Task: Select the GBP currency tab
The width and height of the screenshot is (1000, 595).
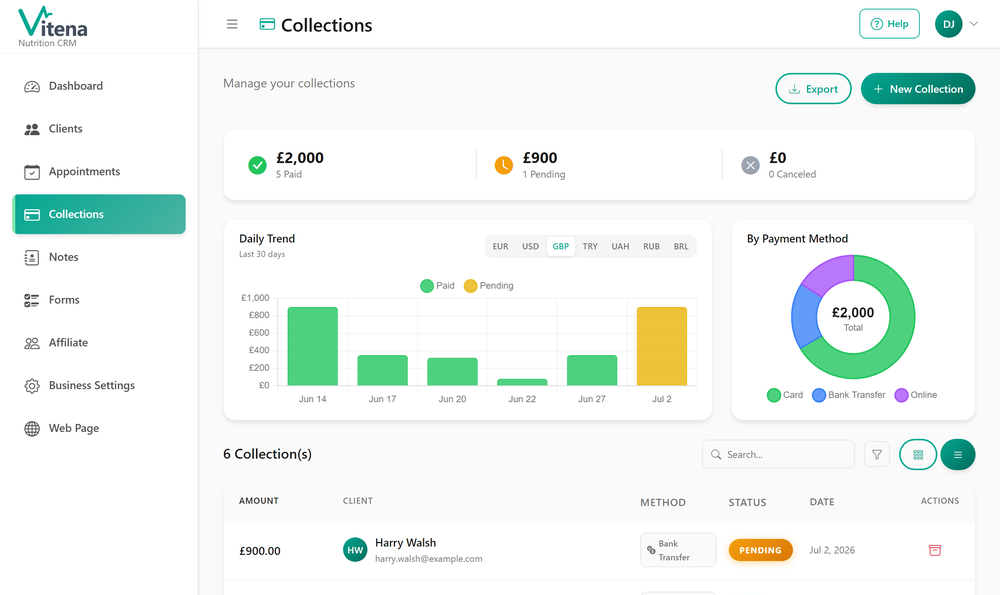Action: tap(561, 246)
